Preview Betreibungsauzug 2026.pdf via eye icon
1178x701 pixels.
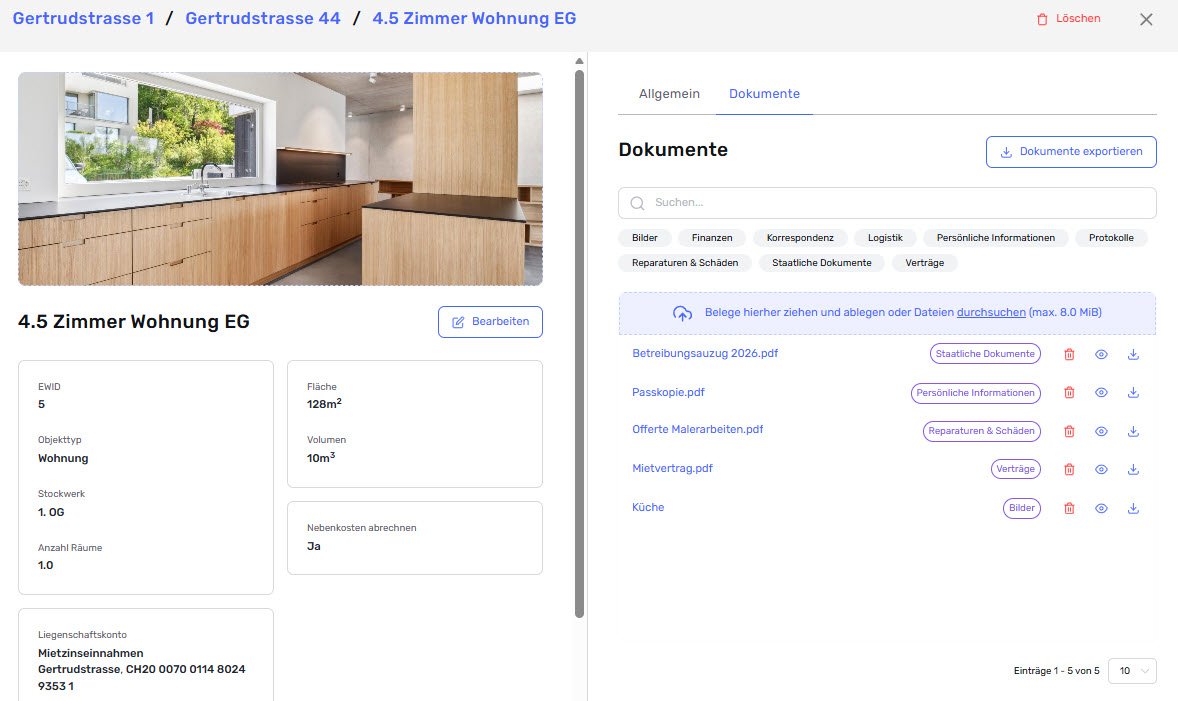click(x=1101, y=354)
